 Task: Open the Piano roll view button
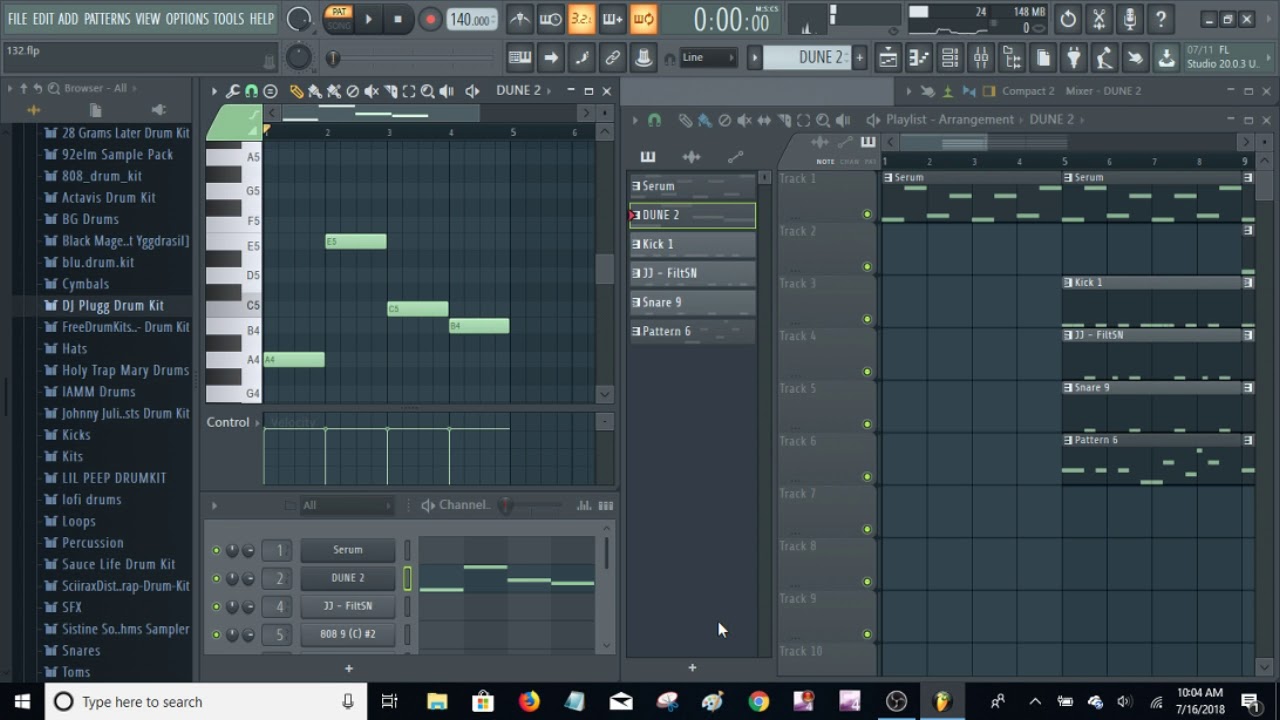(919, 58)
